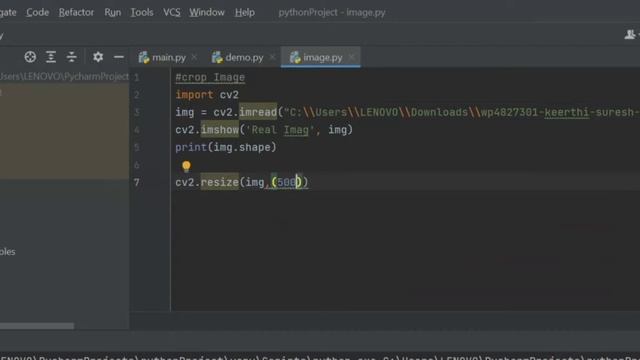Open the Tools menu
The height and width of the screenshot is (360, 640).
(x=142, y=12)
